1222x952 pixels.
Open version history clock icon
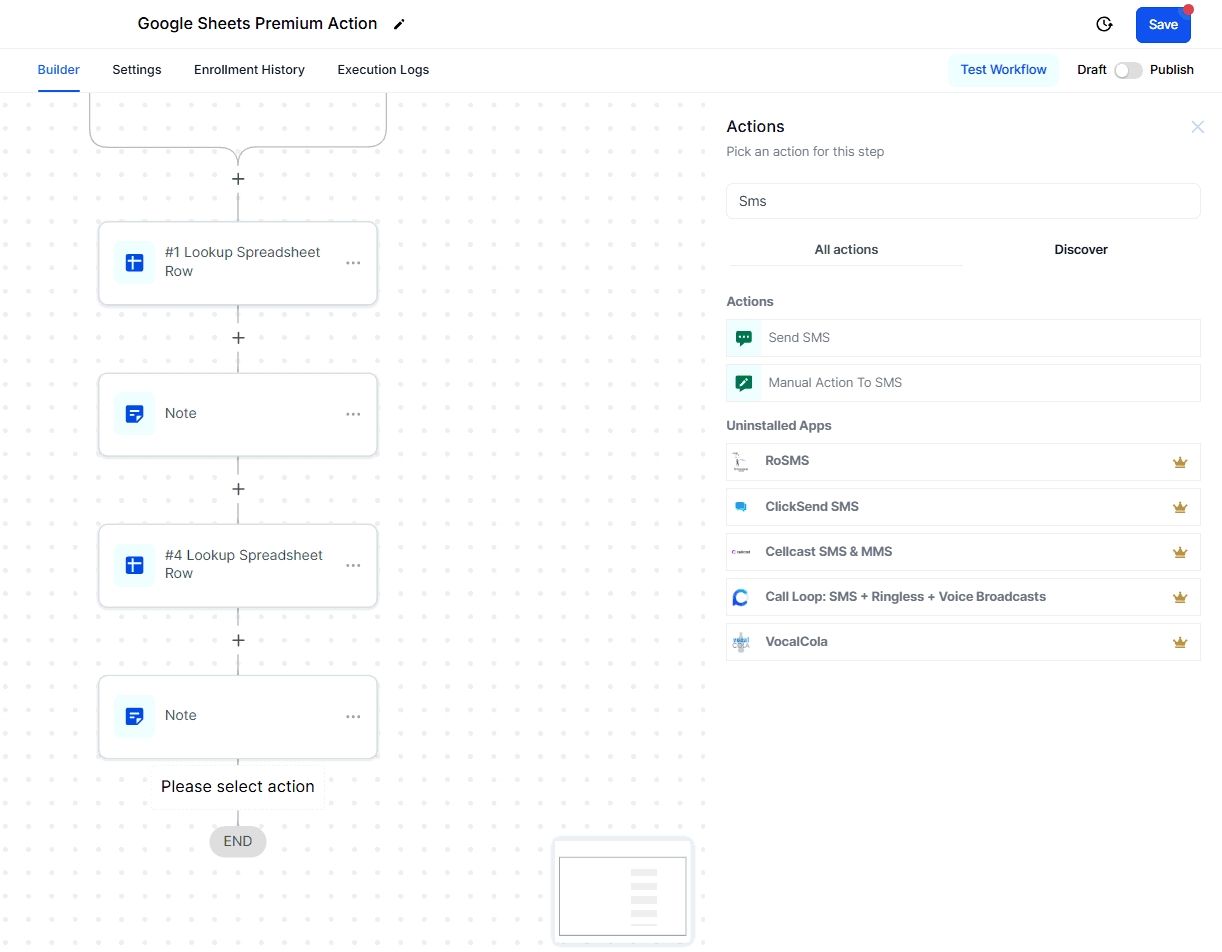coord(1104,24)
